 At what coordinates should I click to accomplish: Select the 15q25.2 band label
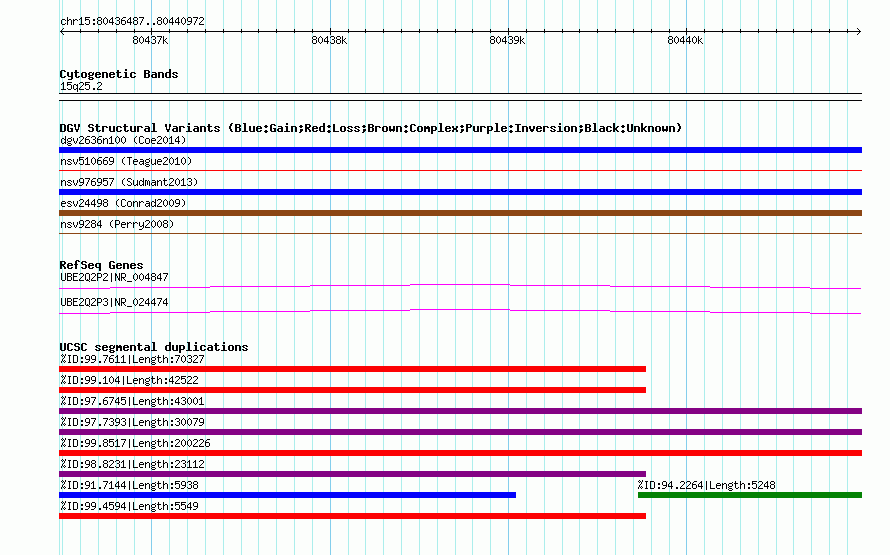81,86
